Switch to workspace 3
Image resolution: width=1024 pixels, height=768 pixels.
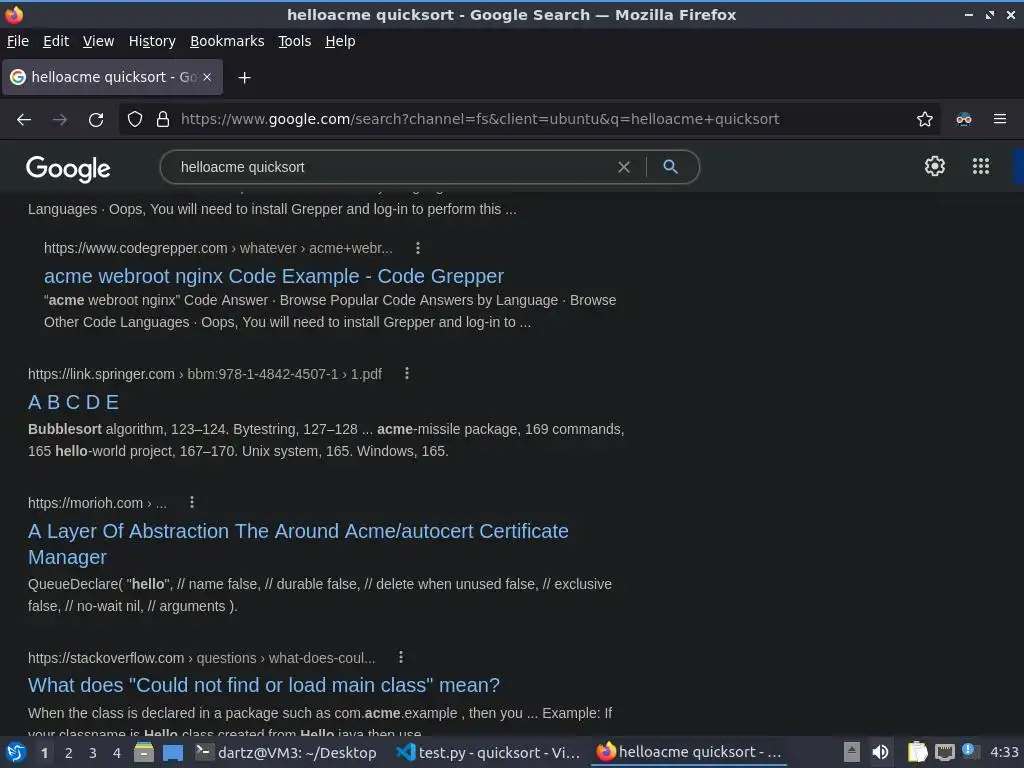coord(93,753)
